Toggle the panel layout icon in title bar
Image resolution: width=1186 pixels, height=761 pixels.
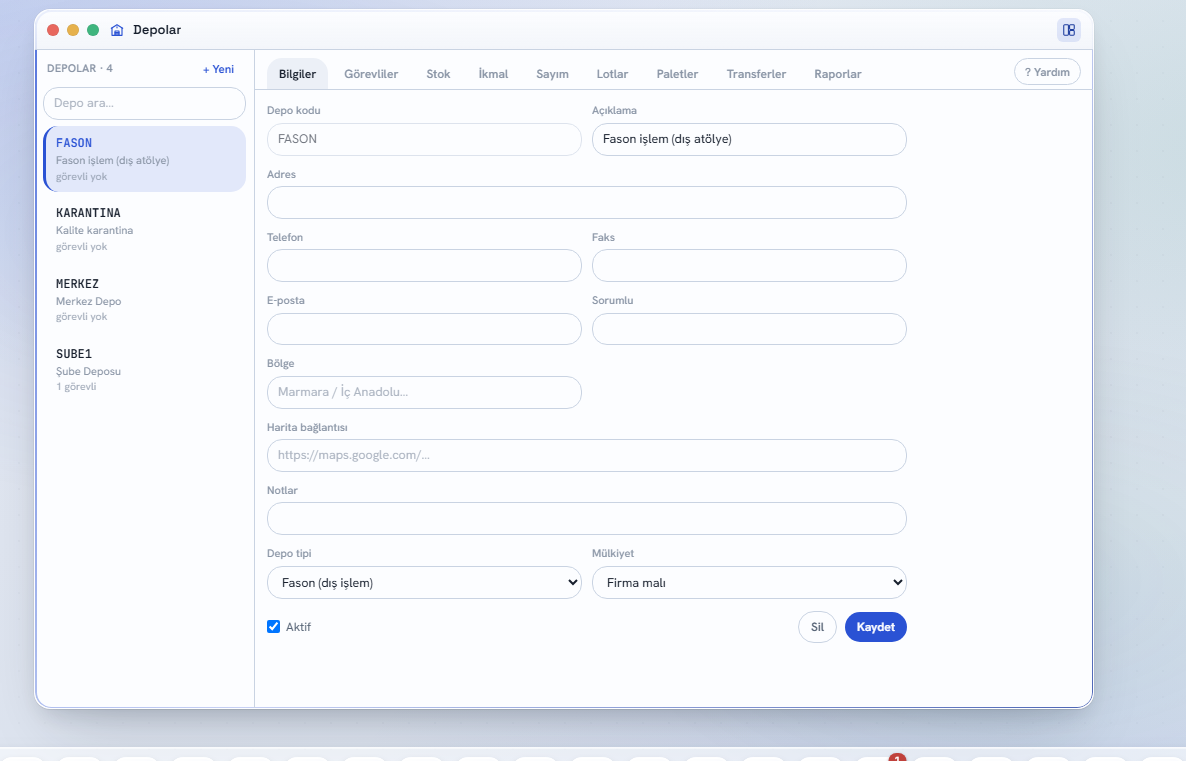1068,30
